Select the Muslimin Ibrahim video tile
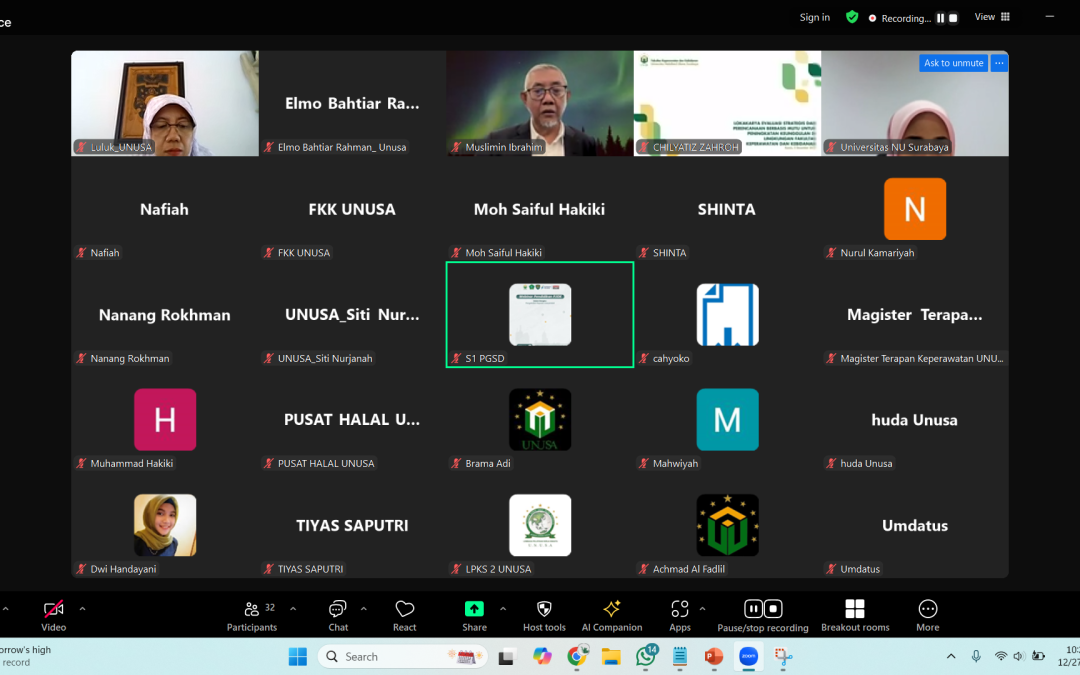Image resolution: width=1080 pixels, height=675 pixels. (540, 103)
